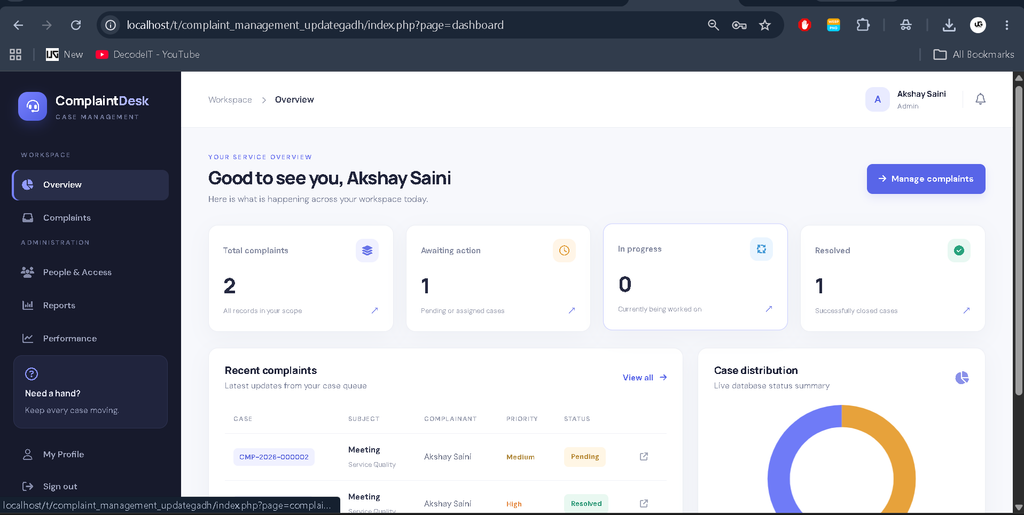The height and width of the screenshot is (515, 1024).
Task: Click the Resolved status badge in table
Action: pos(586,503)
